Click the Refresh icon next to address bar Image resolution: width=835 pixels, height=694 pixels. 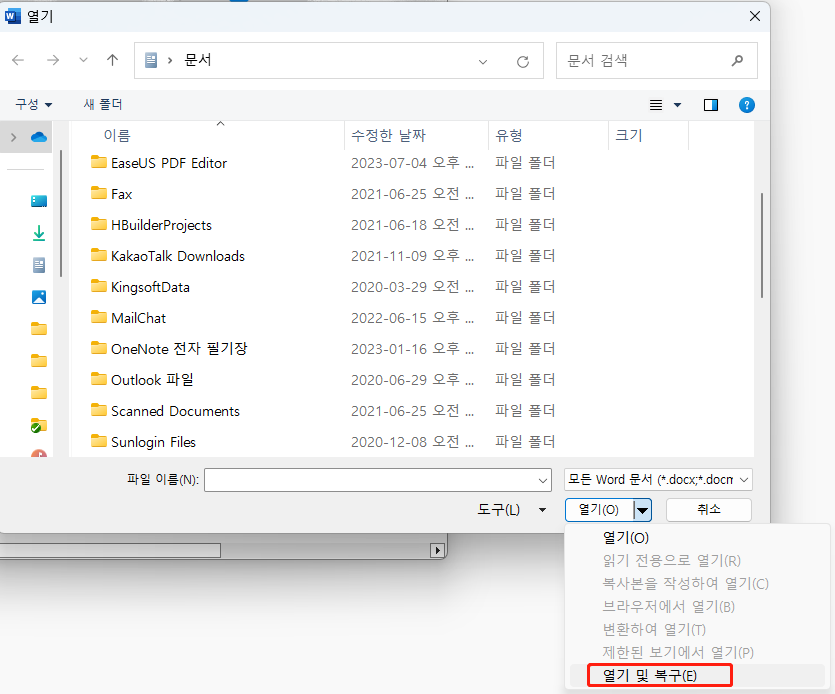click(523, 60)
